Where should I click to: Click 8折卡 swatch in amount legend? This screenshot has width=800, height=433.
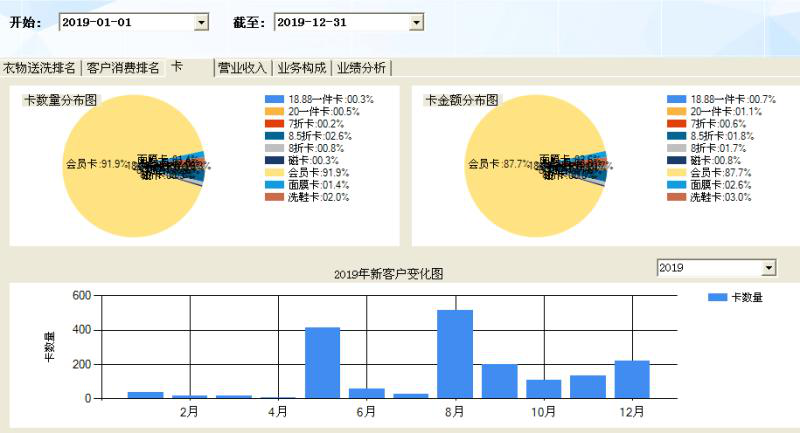tap(677, 148)
